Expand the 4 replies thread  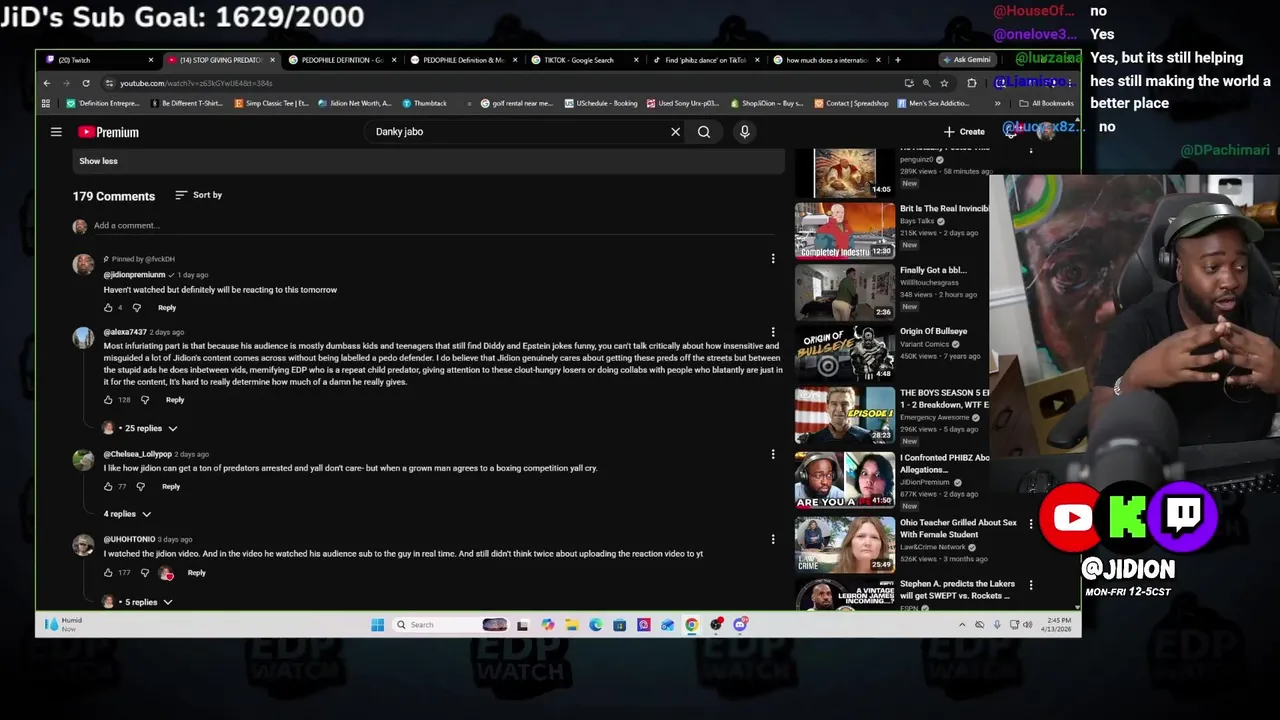[x=127, y=514]
